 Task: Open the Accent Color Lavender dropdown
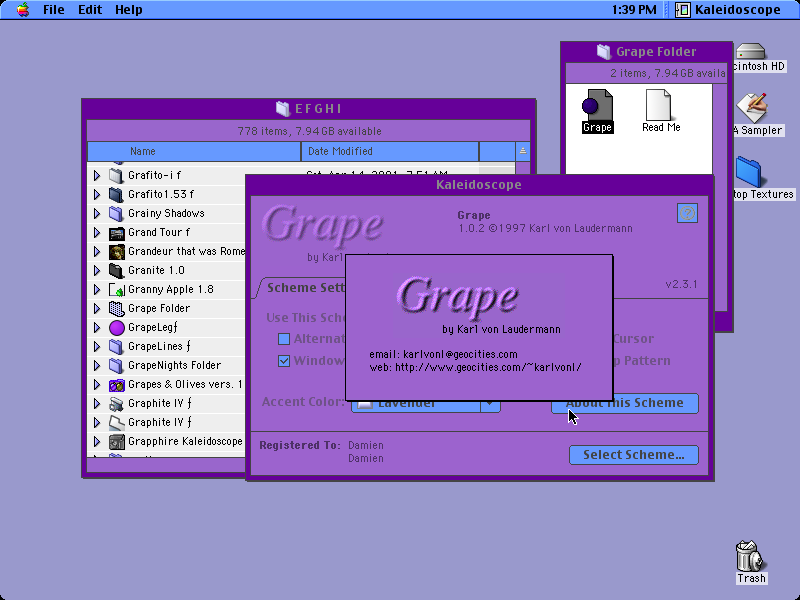425,404
